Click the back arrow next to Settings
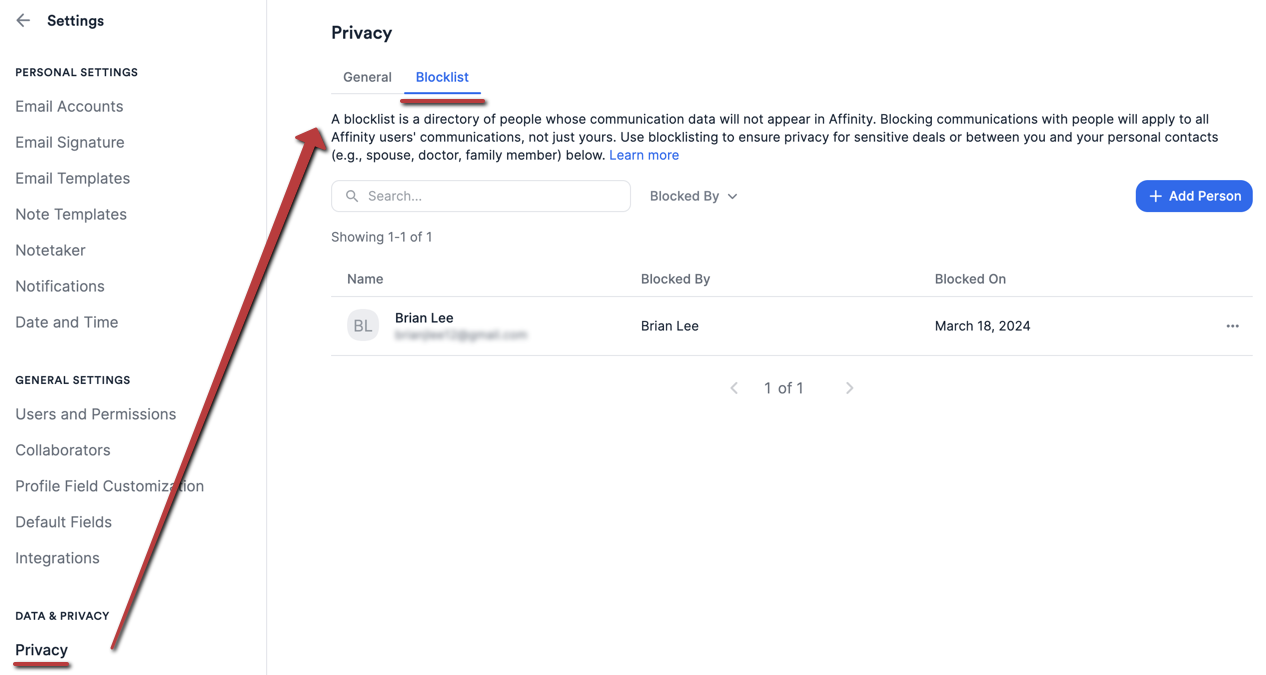Screen dimensions: 1266x675 click(22, 19)
